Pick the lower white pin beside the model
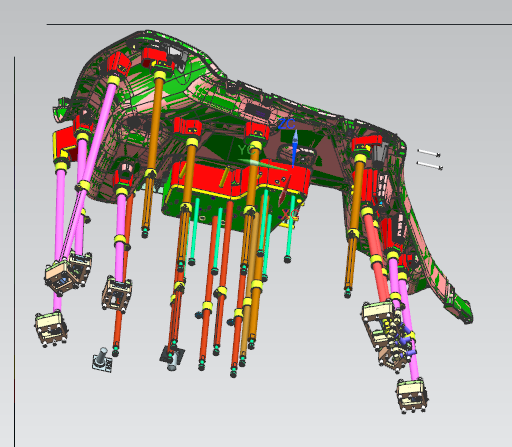Screen dimensions: 512x447 click(430, 165)
